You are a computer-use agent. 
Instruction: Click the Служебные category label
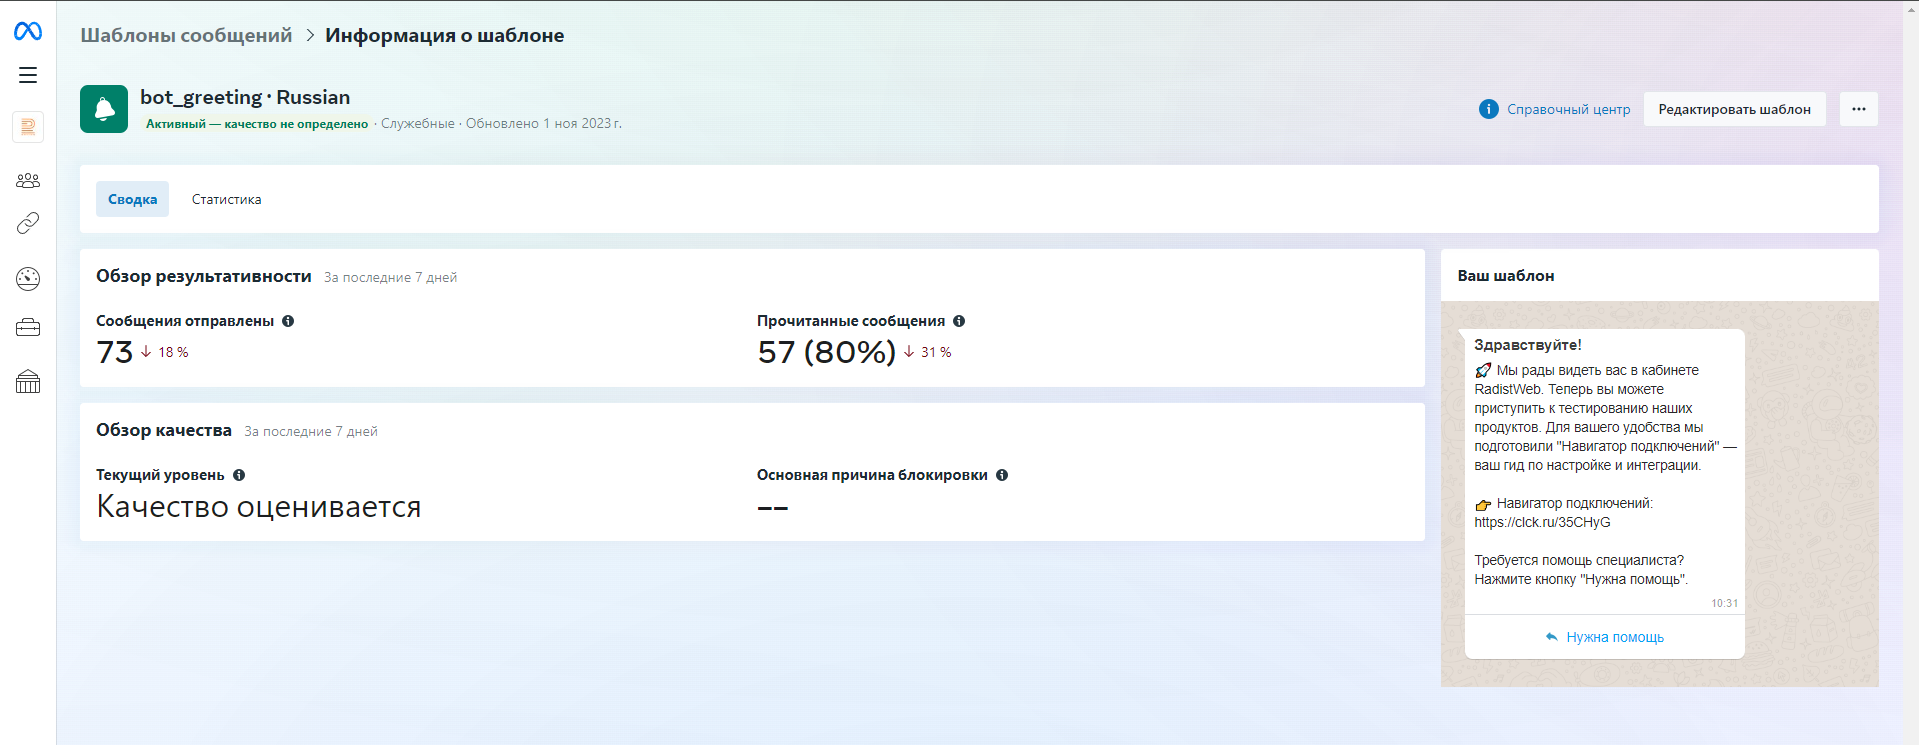coord(418,124)
